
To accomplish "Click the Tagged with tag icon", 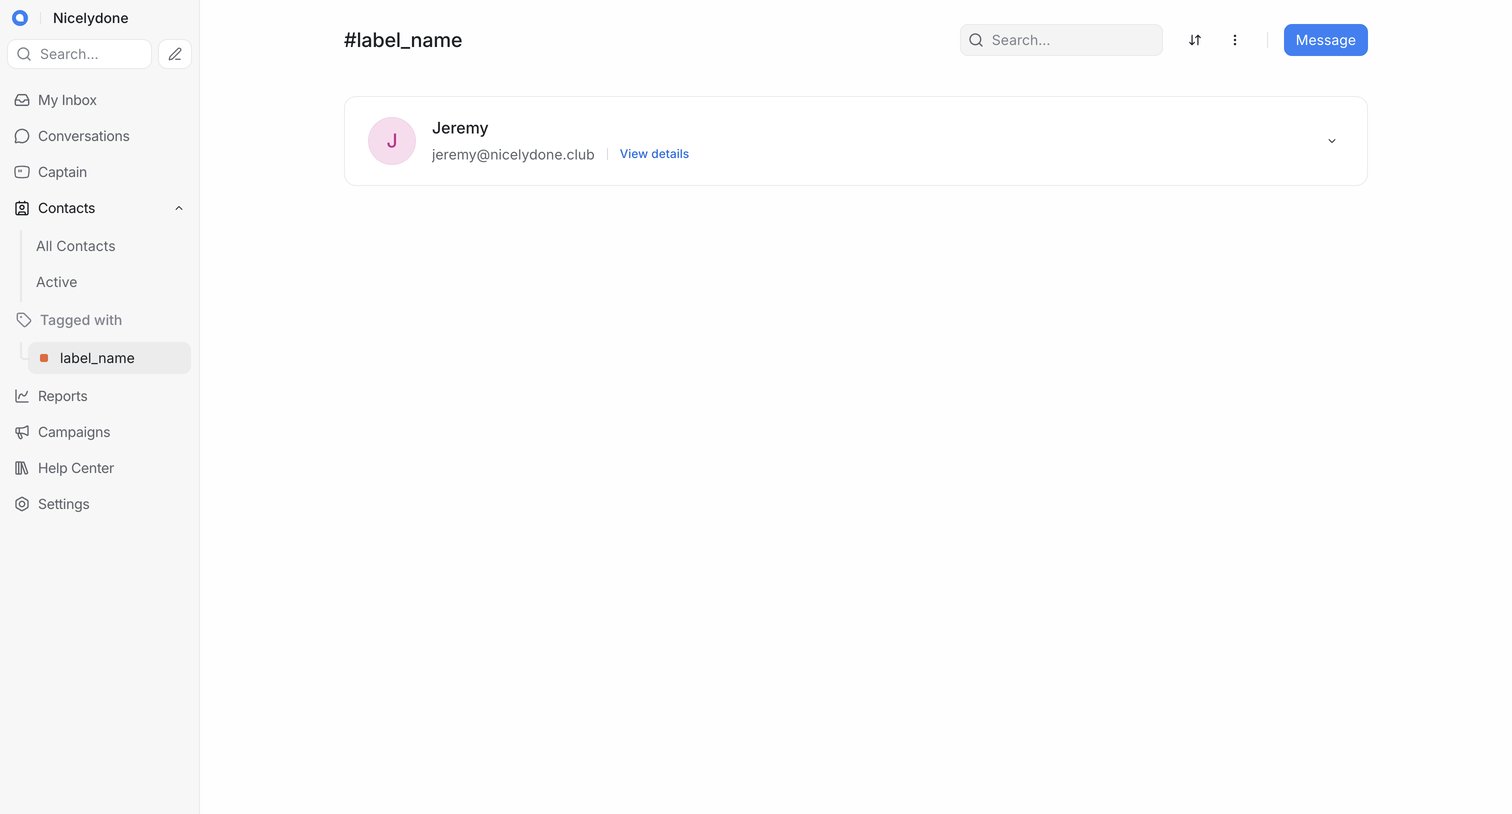I will coord(24,320).
